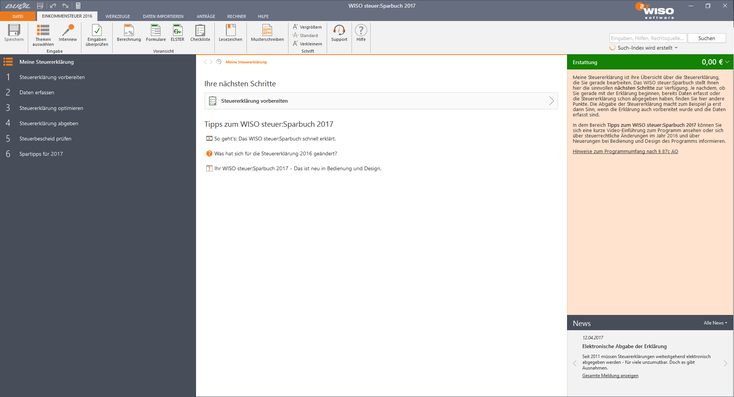Open the Steuererklärung vorbereiten next-step row
Viewport: 734px width, 397px height.
tap(381, 101)
